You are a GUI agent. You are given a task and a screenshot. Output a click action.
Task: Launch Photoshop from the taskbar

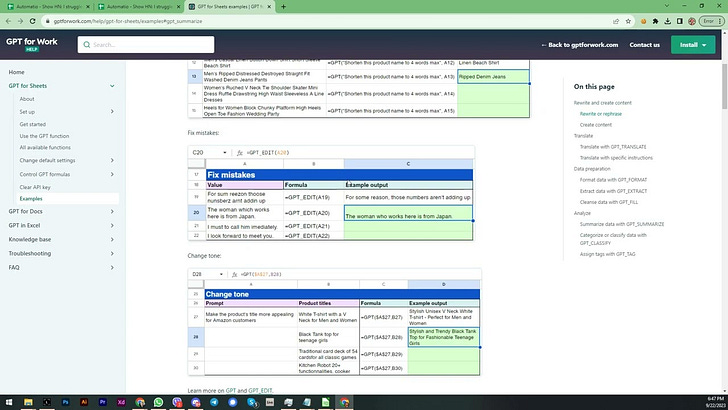[65, 402]
